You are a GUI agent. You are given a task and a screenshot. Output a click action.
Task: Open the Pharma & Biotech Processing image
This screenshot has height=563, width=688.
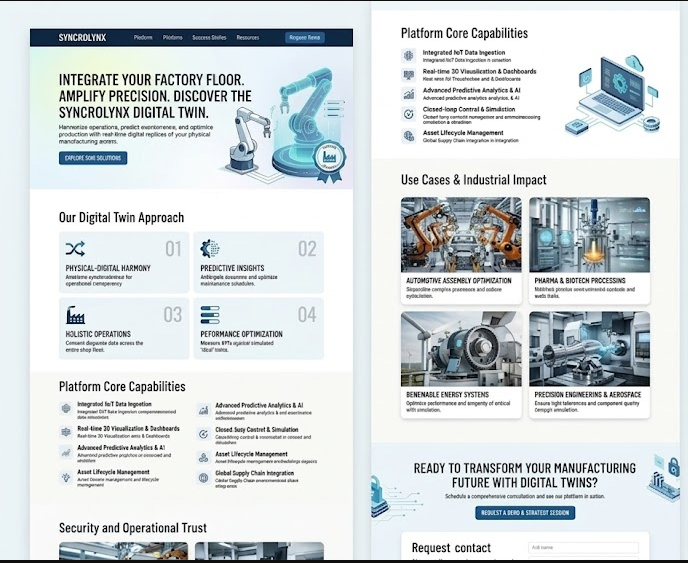point(589,235)
